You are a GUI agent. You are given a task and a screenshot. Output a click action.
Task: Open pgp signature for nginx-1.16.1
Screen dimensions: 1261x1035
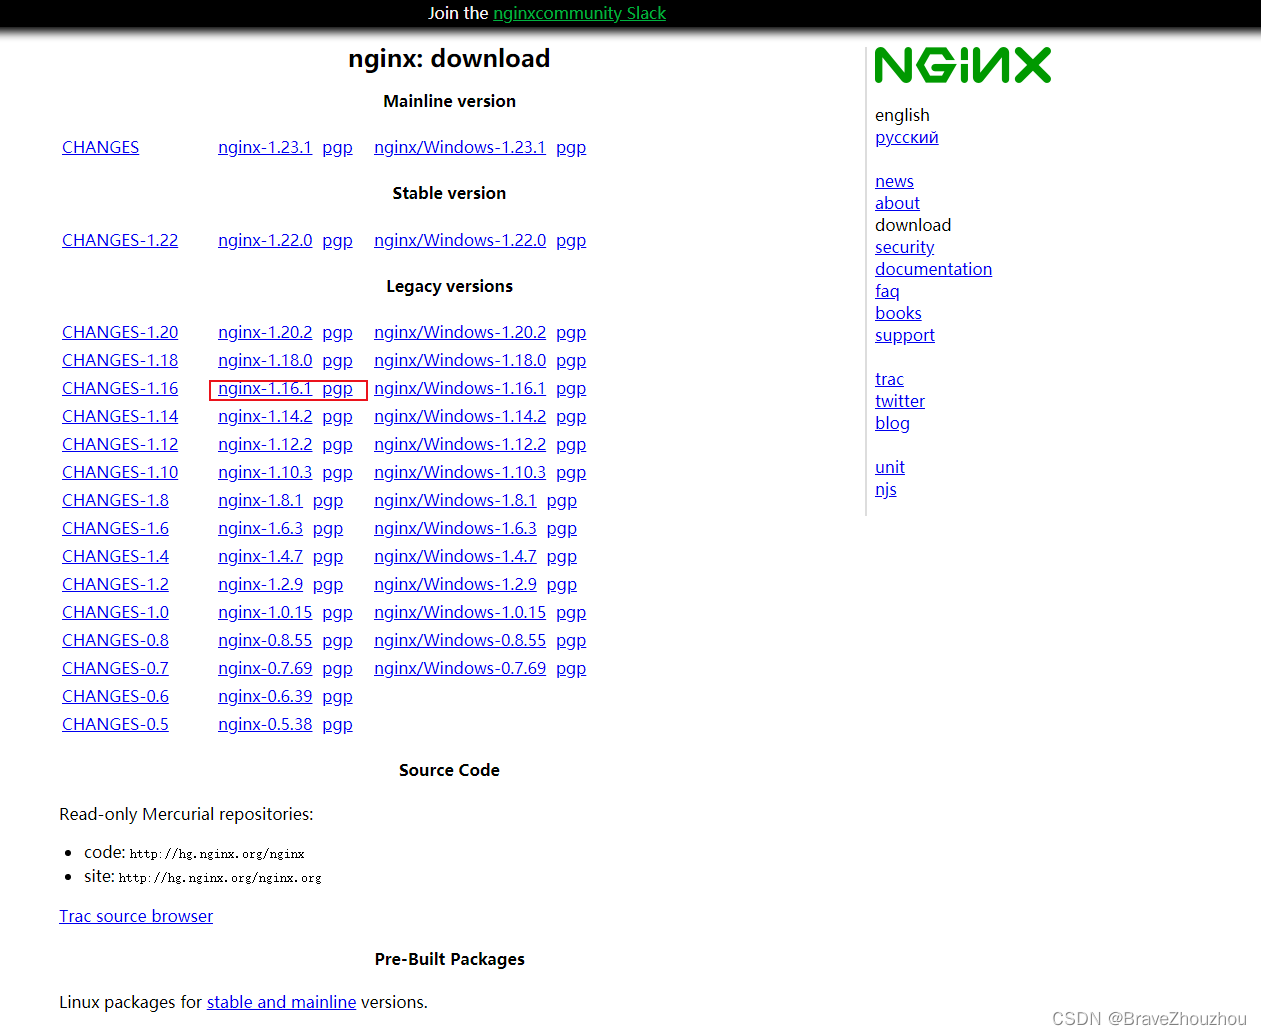tap(337, 388)
